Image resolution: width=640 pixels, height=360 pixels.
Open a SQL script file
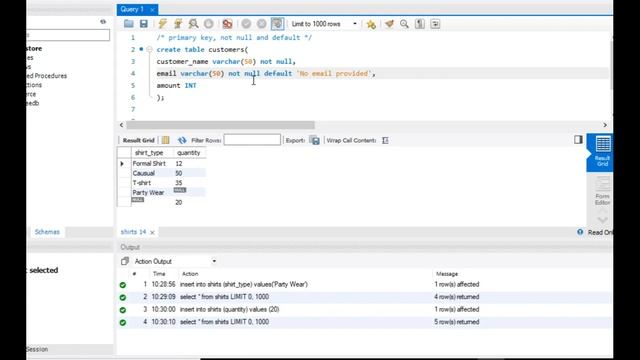[x=129, y=24]
